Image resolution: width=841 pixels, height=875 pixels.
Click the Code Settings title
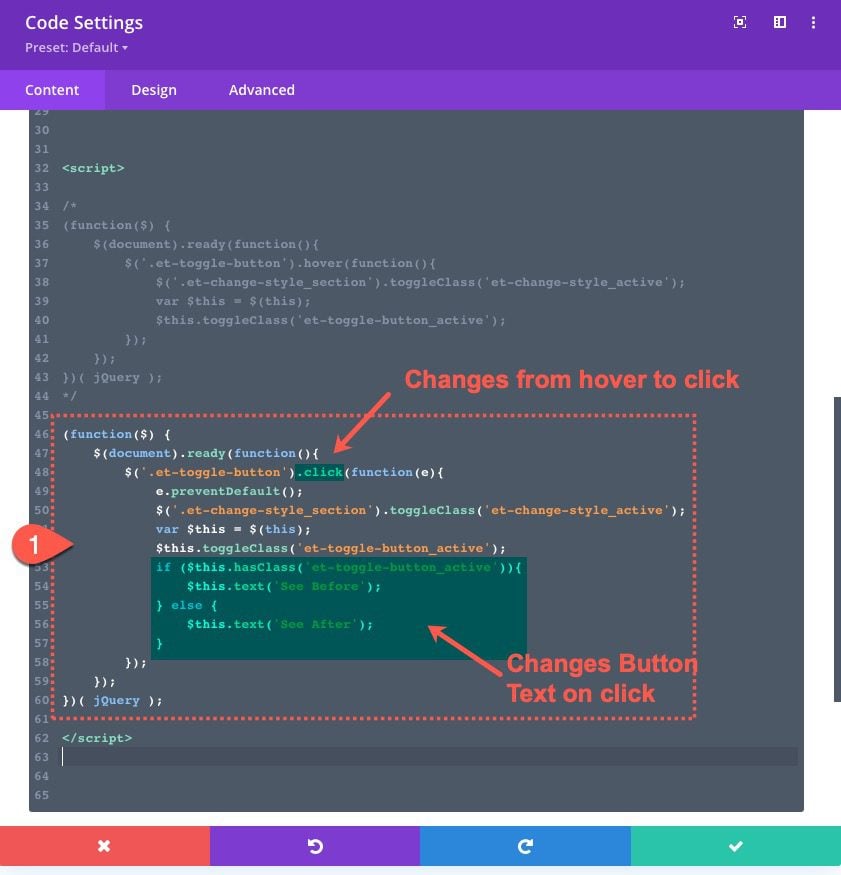tap(84, 22)
